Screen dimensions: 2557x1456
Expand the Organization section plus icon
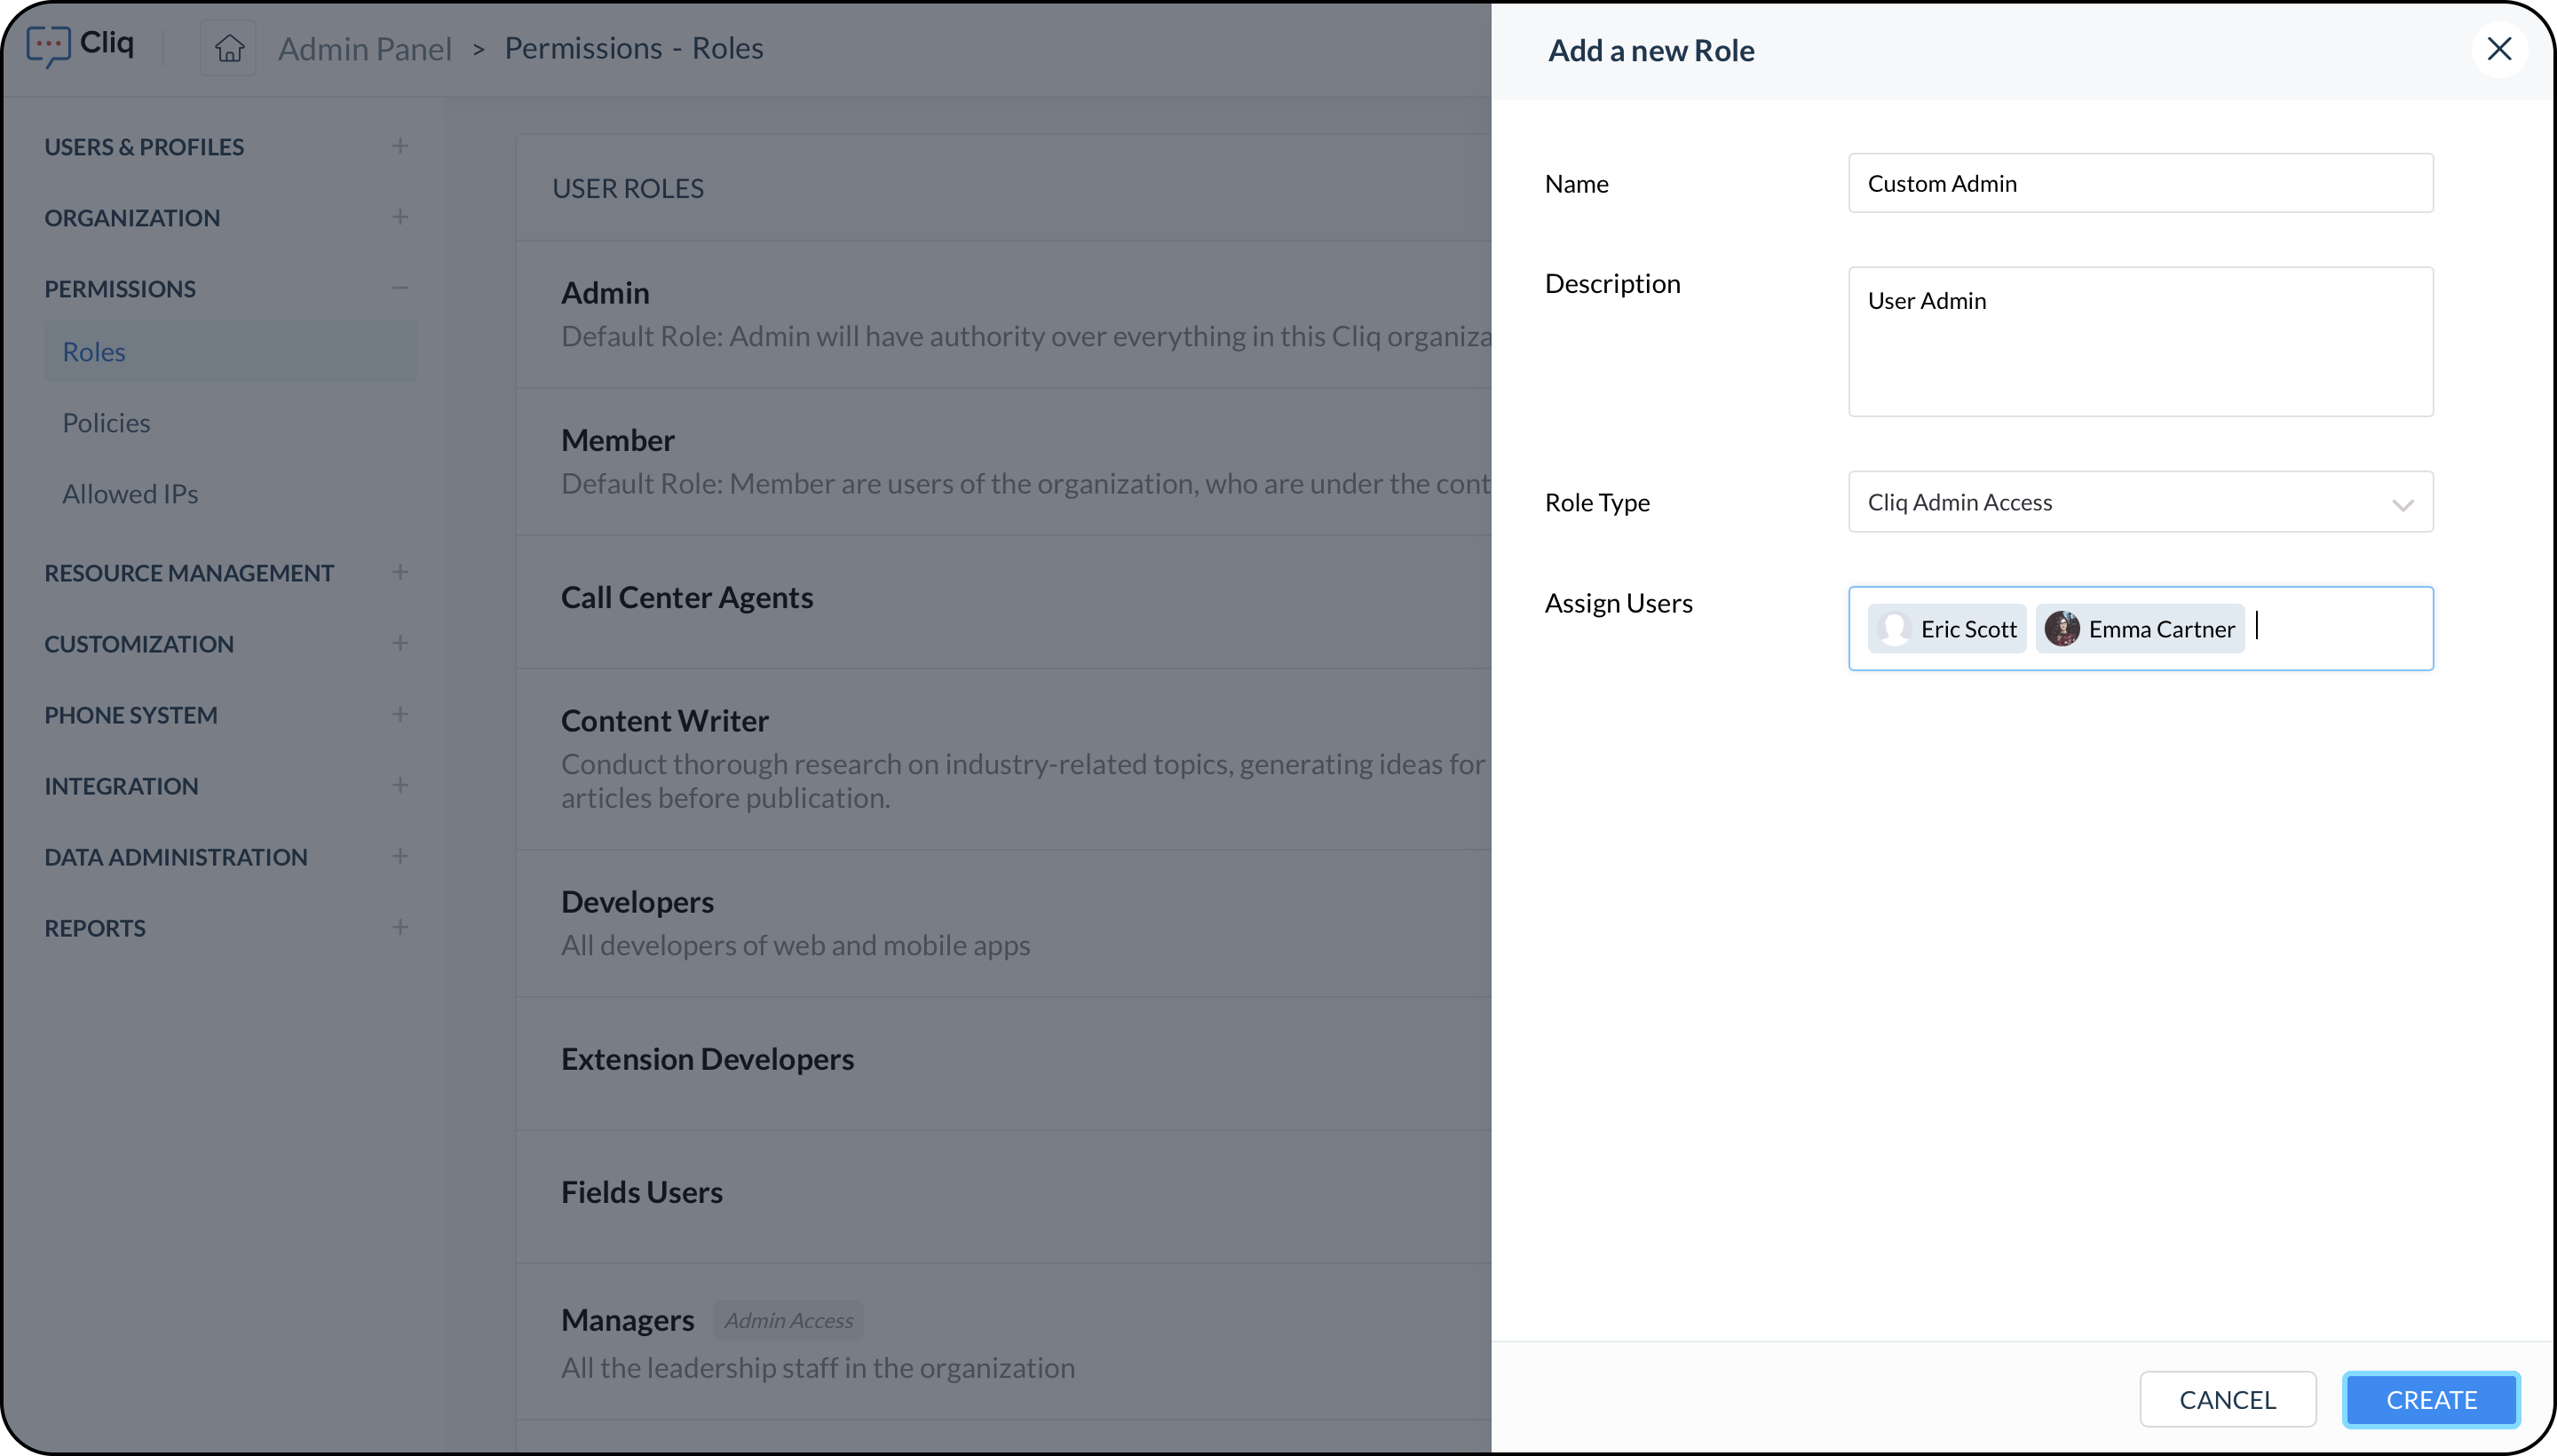[400, 217]
